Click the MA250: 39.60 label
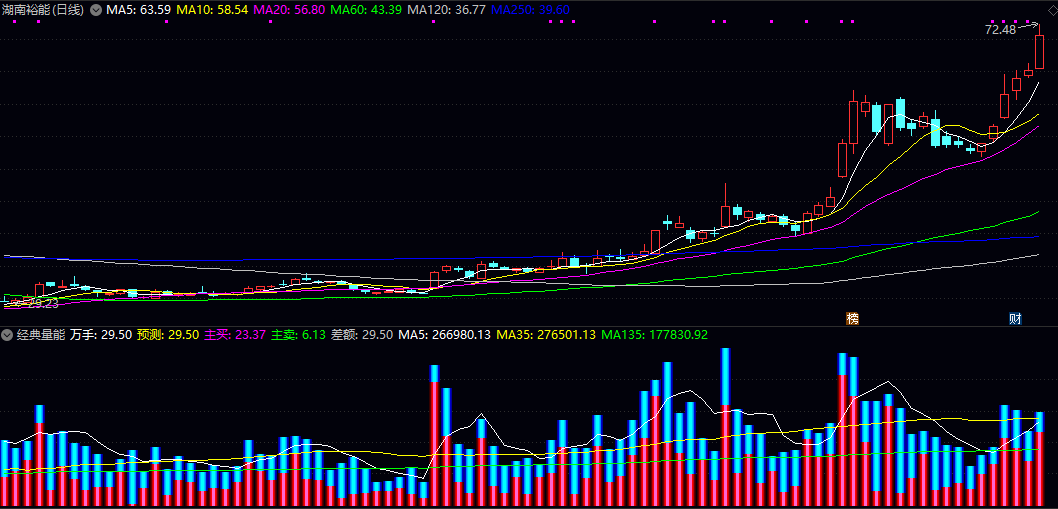Image resolution: width=1058 pixels, height=509 pixels. (x=530, y=10)
